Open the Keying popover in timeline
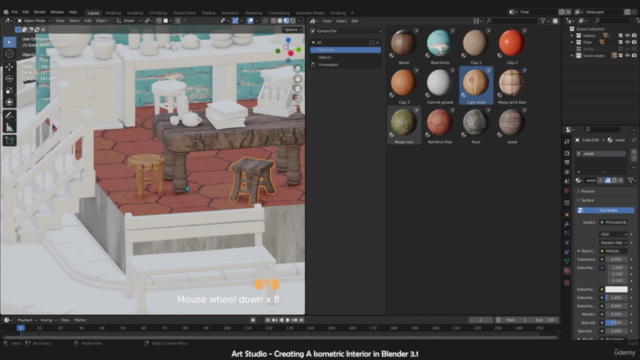This screenshot has width=640, height=360. 48,320
